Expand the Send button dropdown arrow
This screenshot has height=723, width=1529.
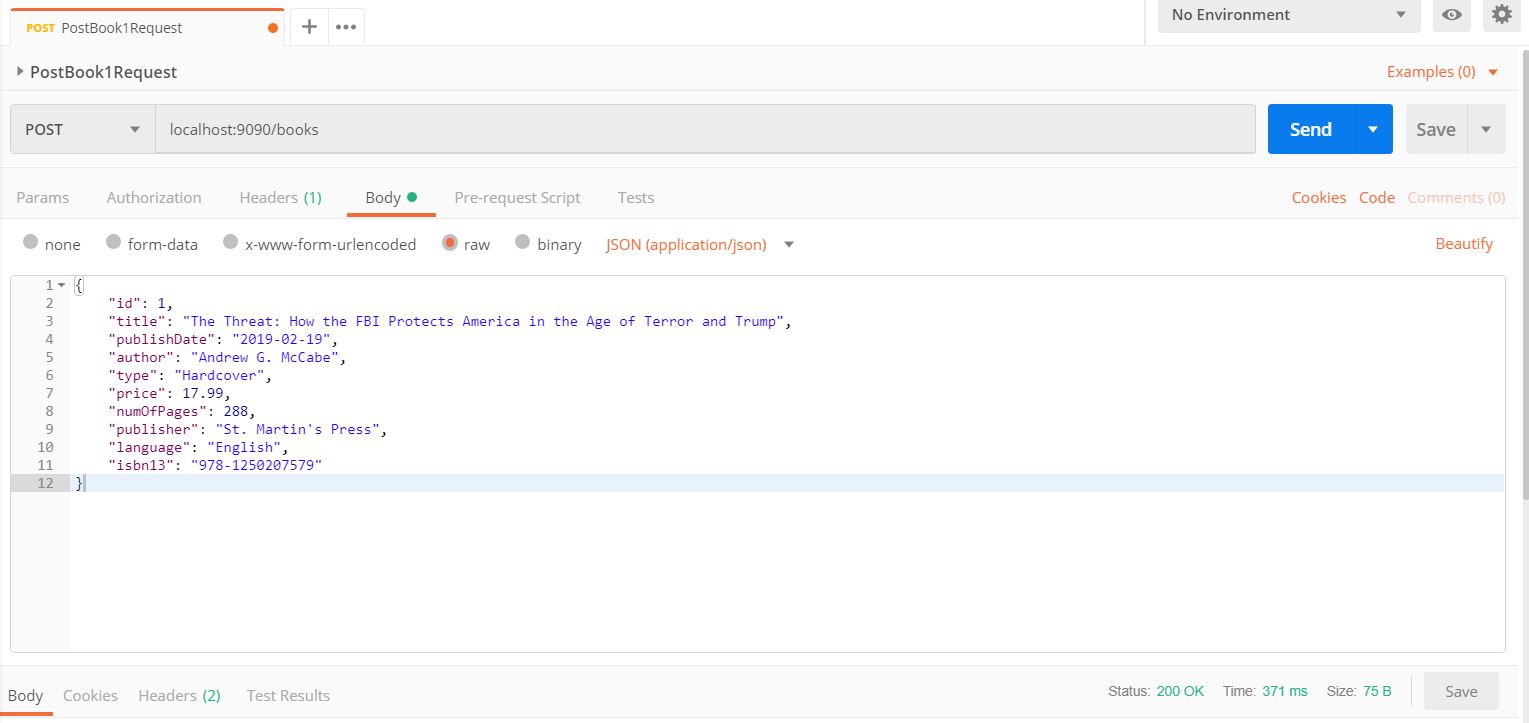(x=1373, y=129)
